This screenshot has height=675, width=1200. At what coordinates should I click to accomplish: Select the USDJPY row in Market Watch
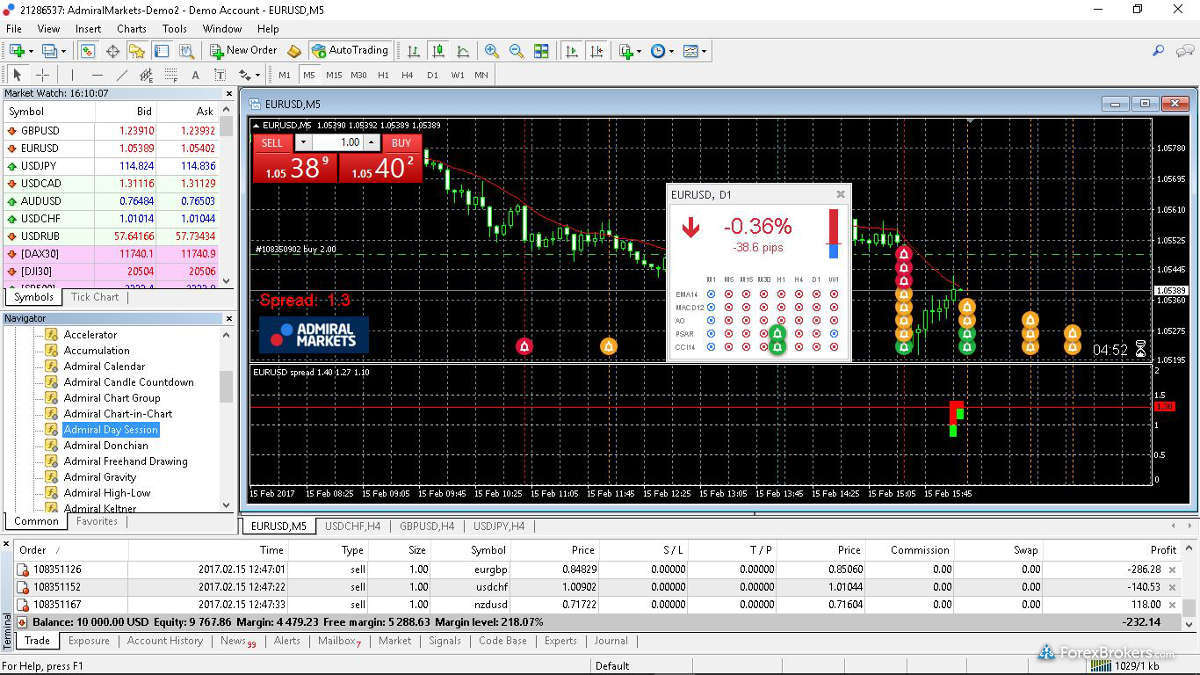click(x=110, y=166)
